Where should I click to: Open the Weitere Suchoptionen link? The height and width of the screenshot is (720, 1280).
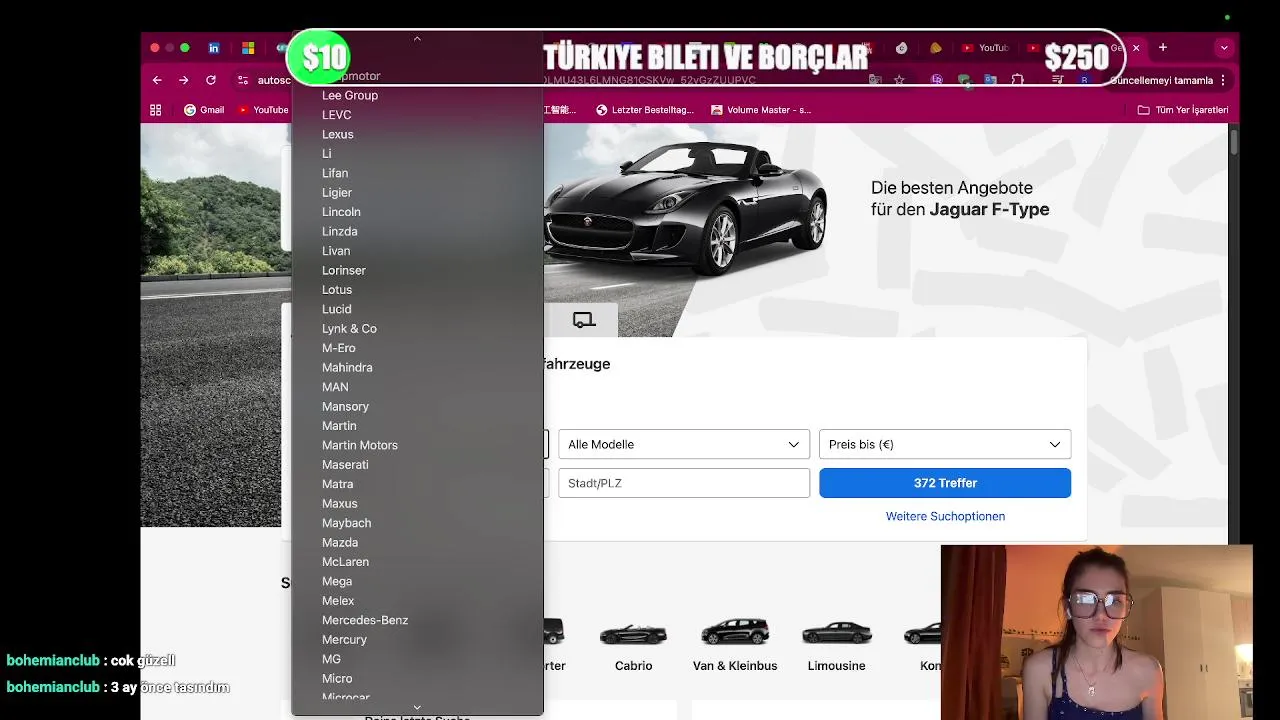(x=945, y=516)
